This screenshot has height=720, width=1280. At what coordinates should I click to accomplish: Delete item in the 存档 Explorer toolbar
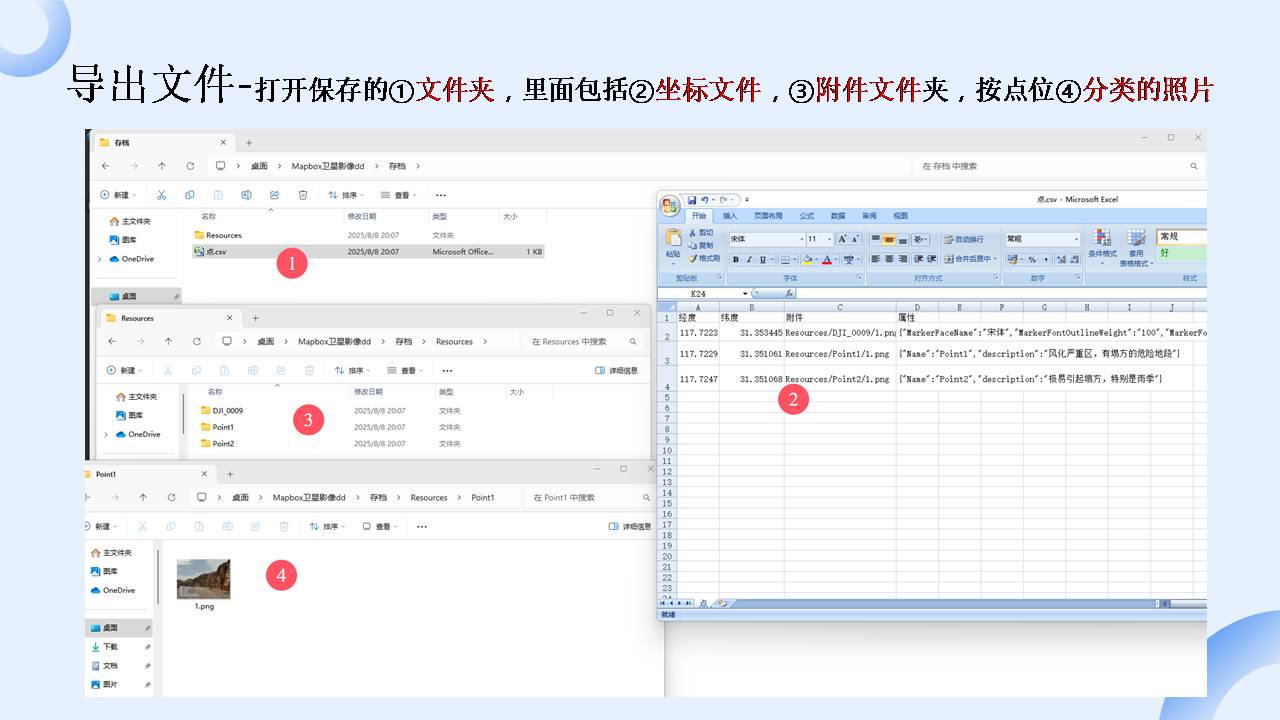pos(302,195)
